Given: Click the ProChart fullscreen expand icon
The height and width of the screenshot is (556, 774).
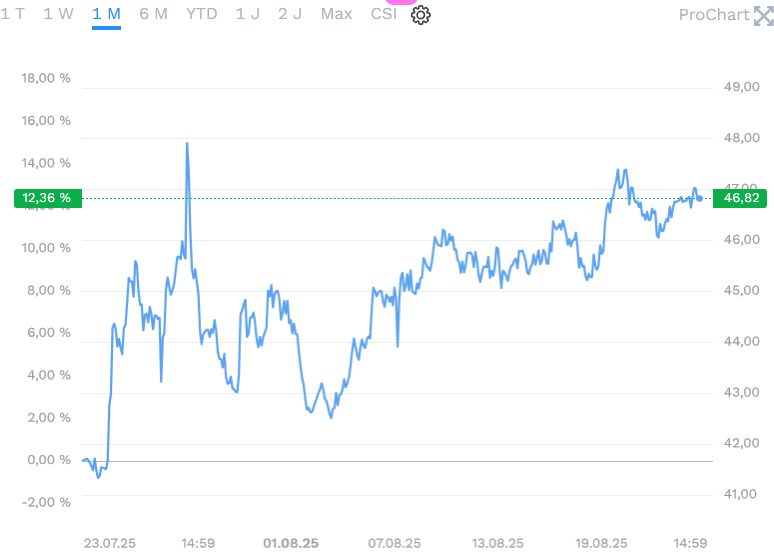Looking at the screenshot, I should [763, 15].
